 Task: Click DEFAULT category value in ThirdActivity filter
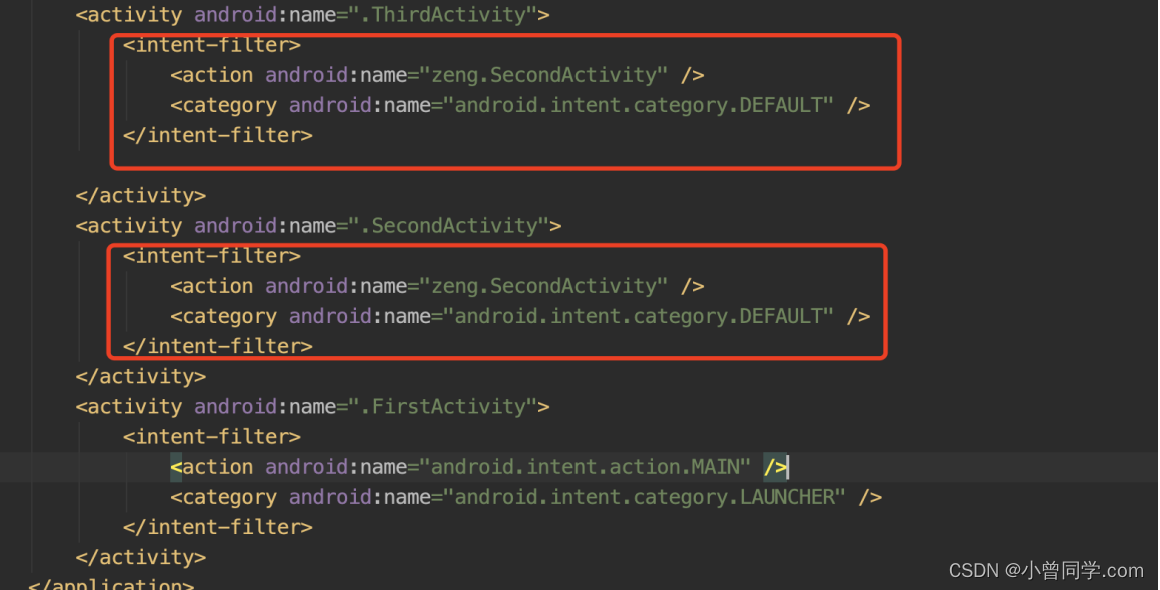(638, 105)
